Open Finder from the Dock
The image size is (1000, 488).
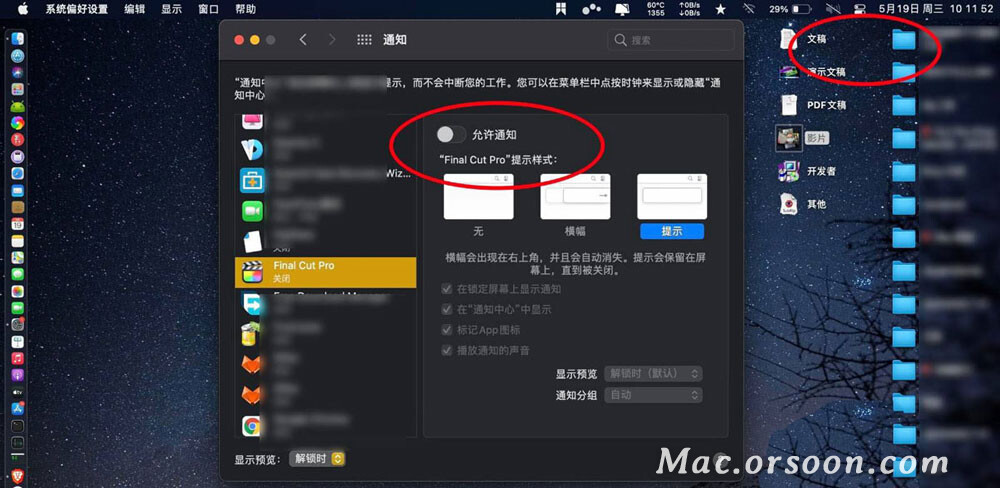[x=17, y=39]
